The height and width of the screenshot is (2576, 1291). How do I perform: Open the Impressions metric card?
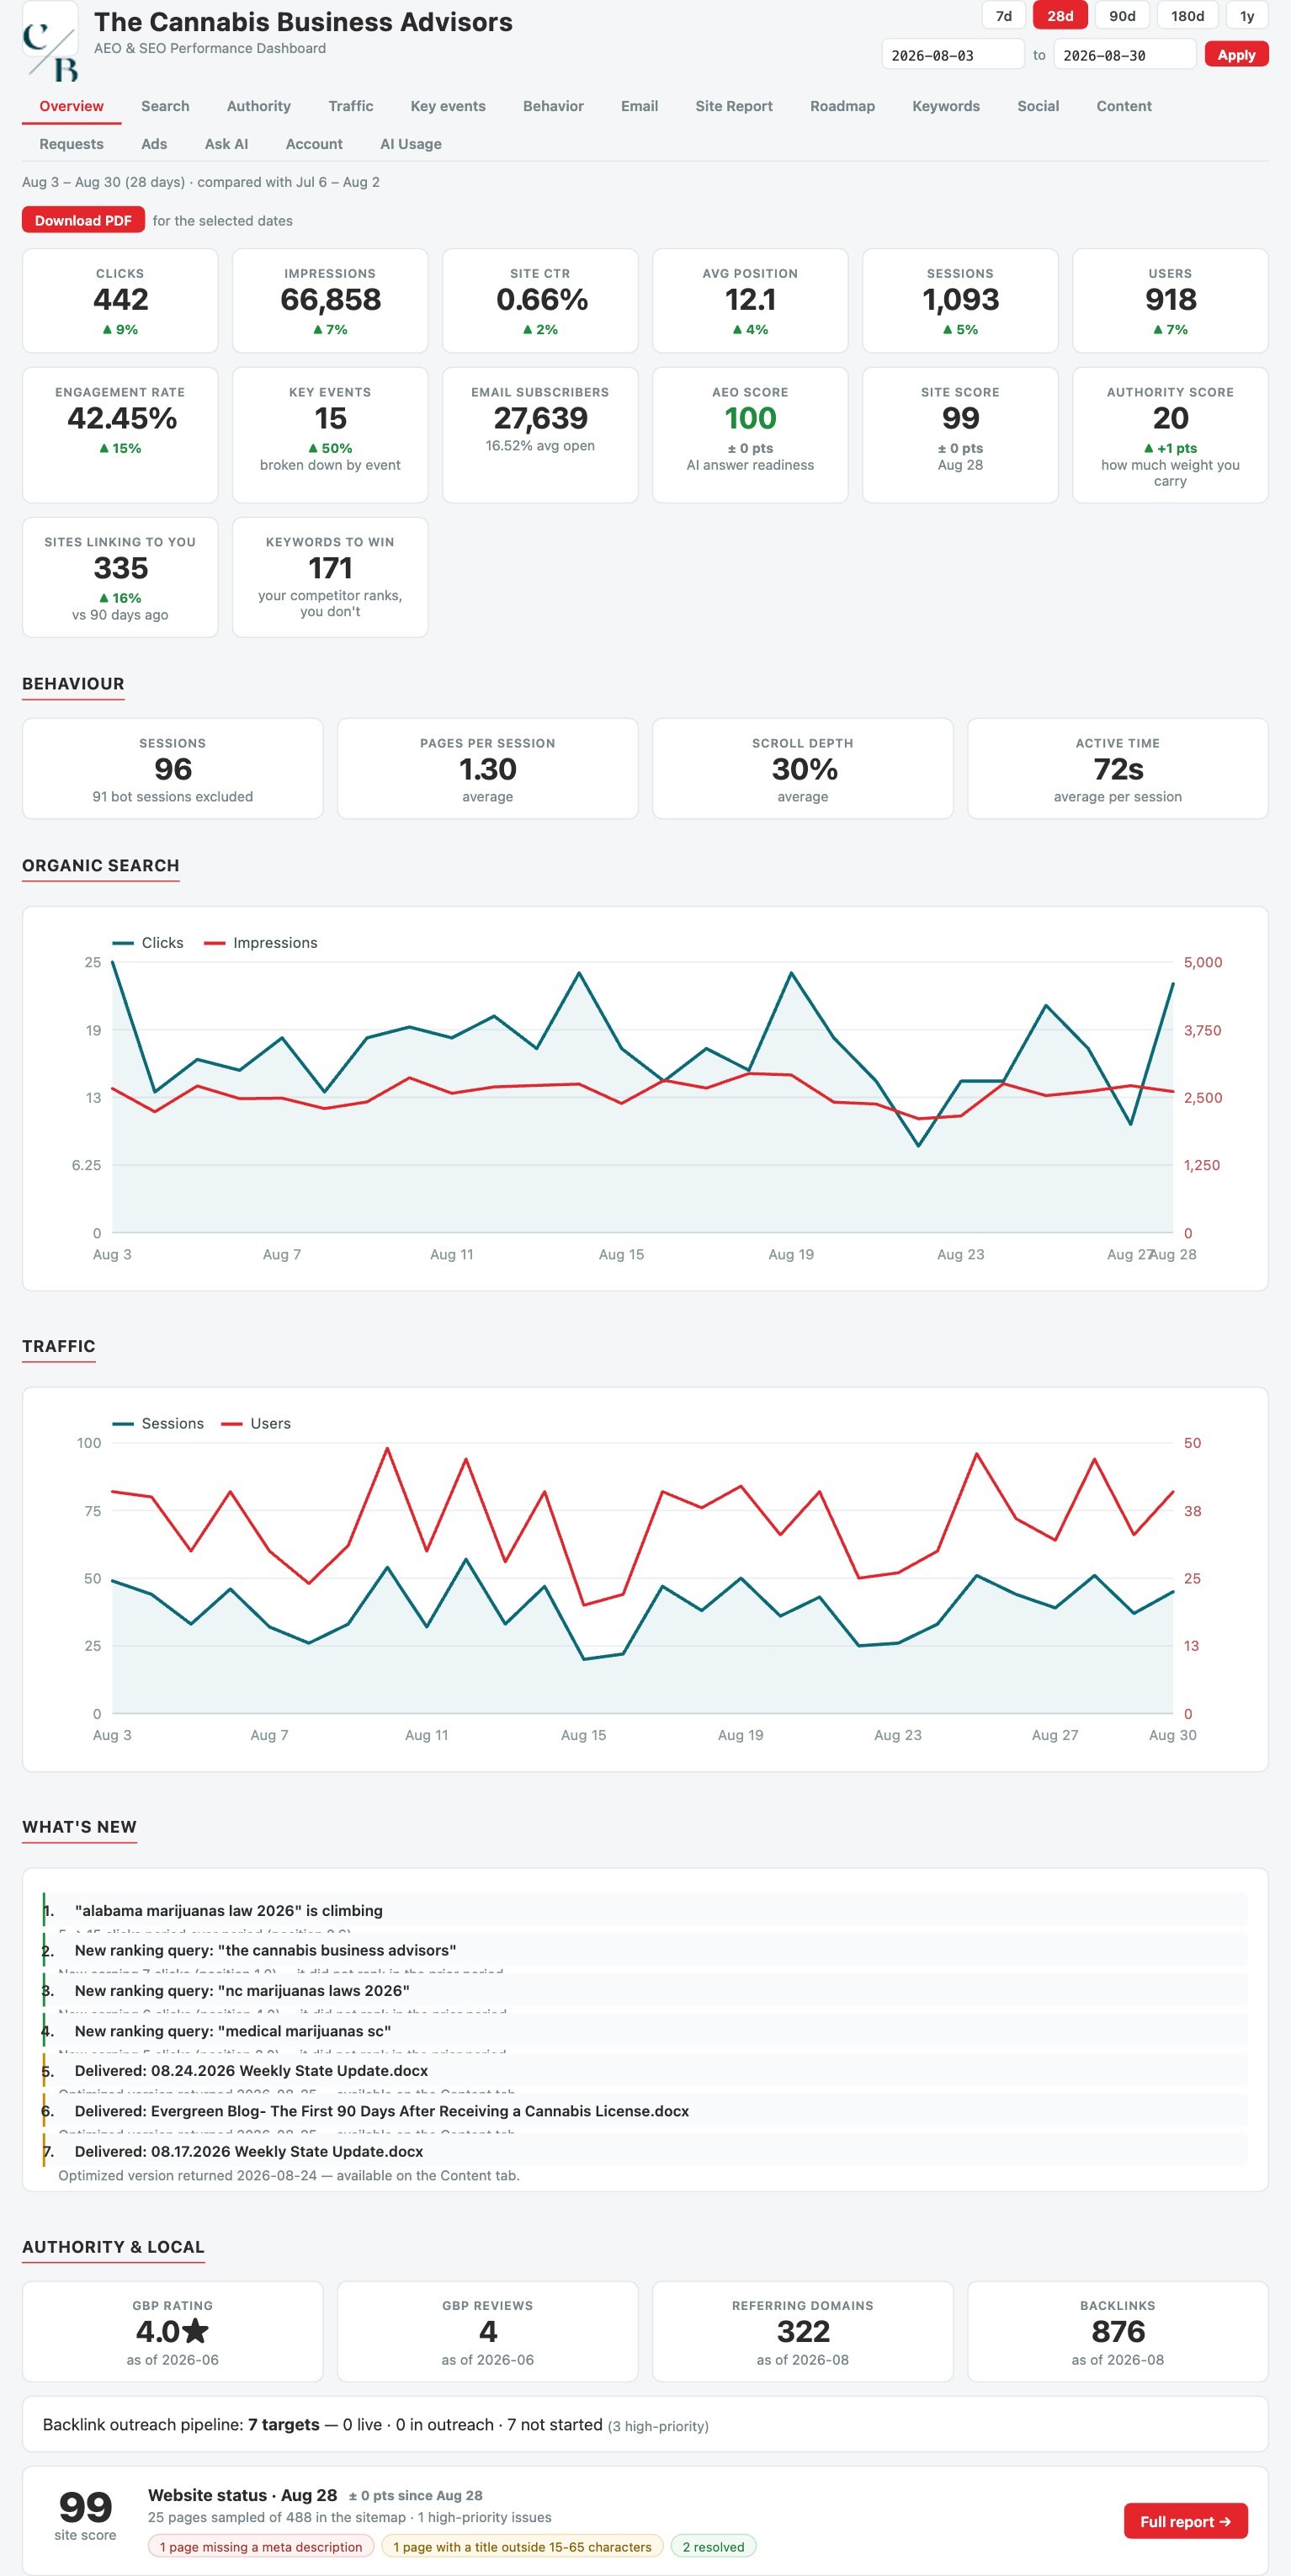(330, 301)
